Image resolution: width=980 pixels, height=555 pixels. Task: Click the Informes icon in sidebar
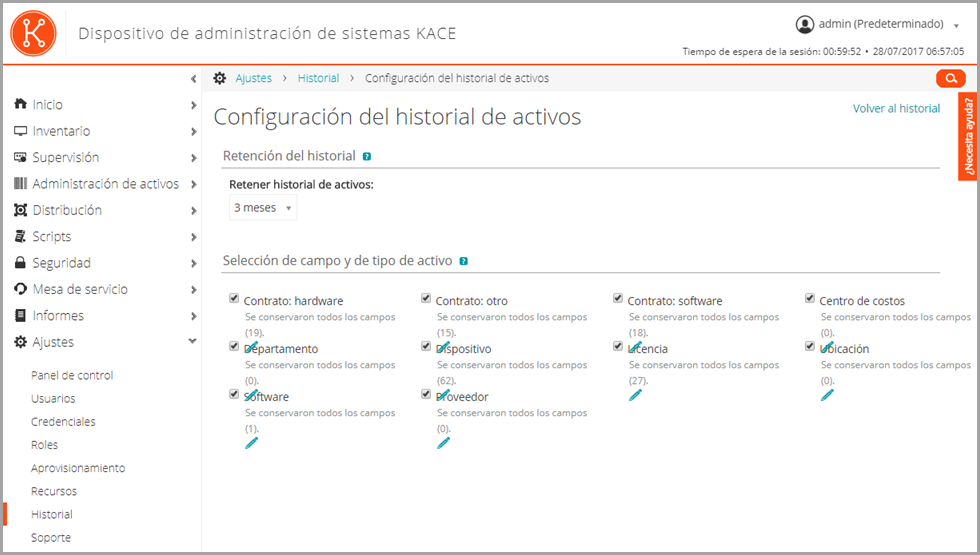tap(21, 315)
